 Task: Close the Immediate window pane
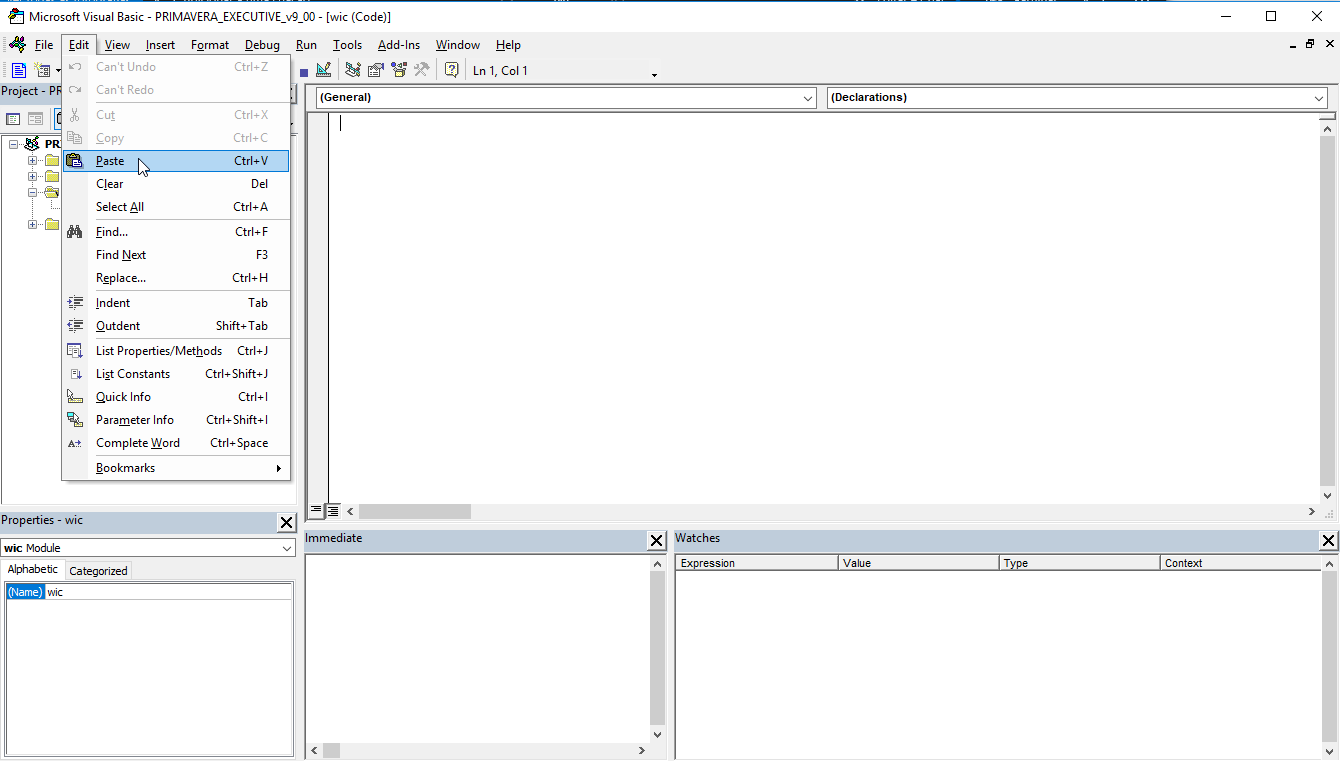coord(657,541)
